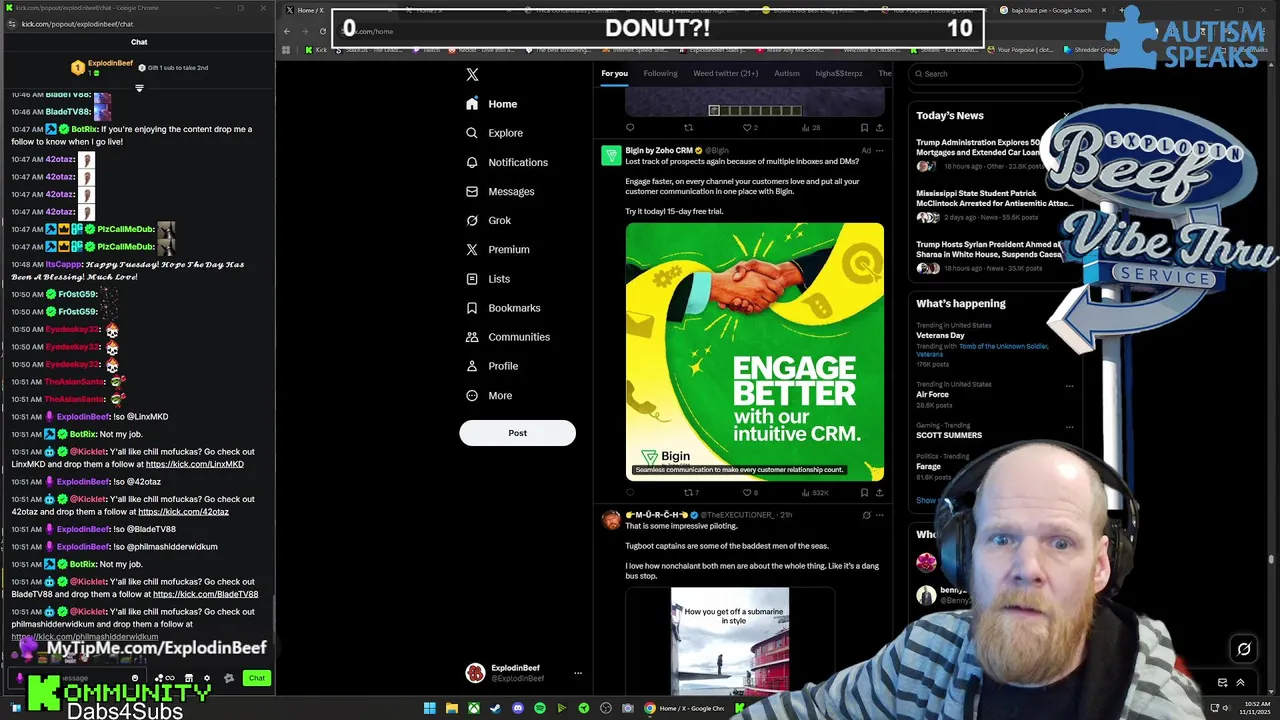Switch to the Autism tab

point(787,73)
